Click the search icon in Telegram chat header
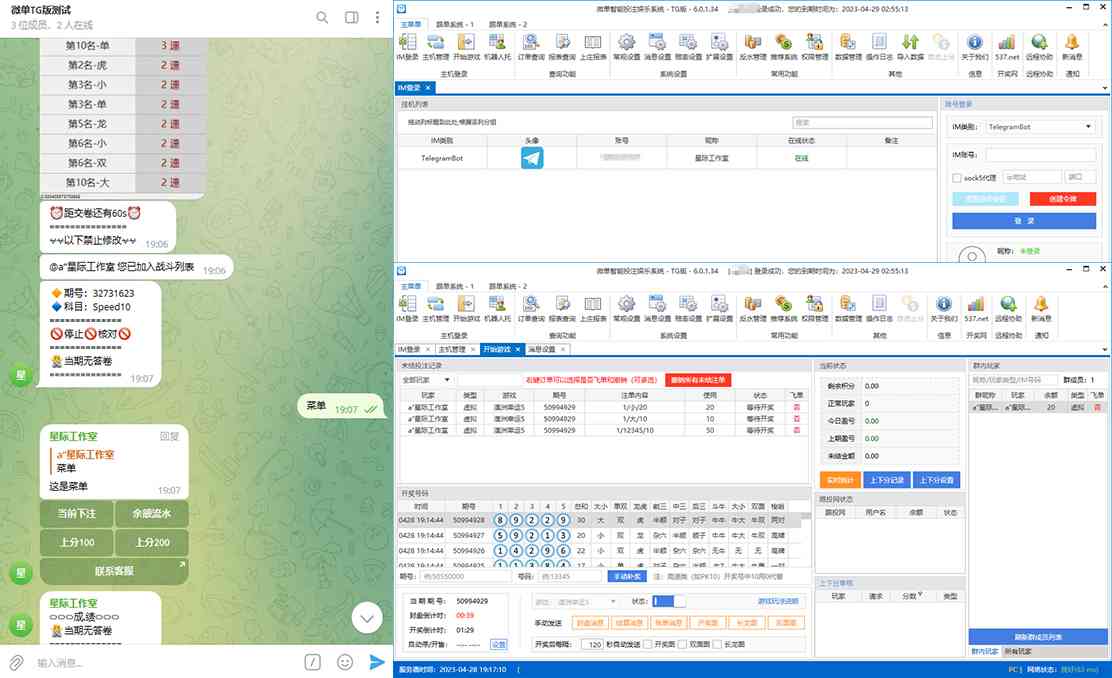The height and width of the screenshot is (678, 1112). pyautogui.click(x=322, y=17)
